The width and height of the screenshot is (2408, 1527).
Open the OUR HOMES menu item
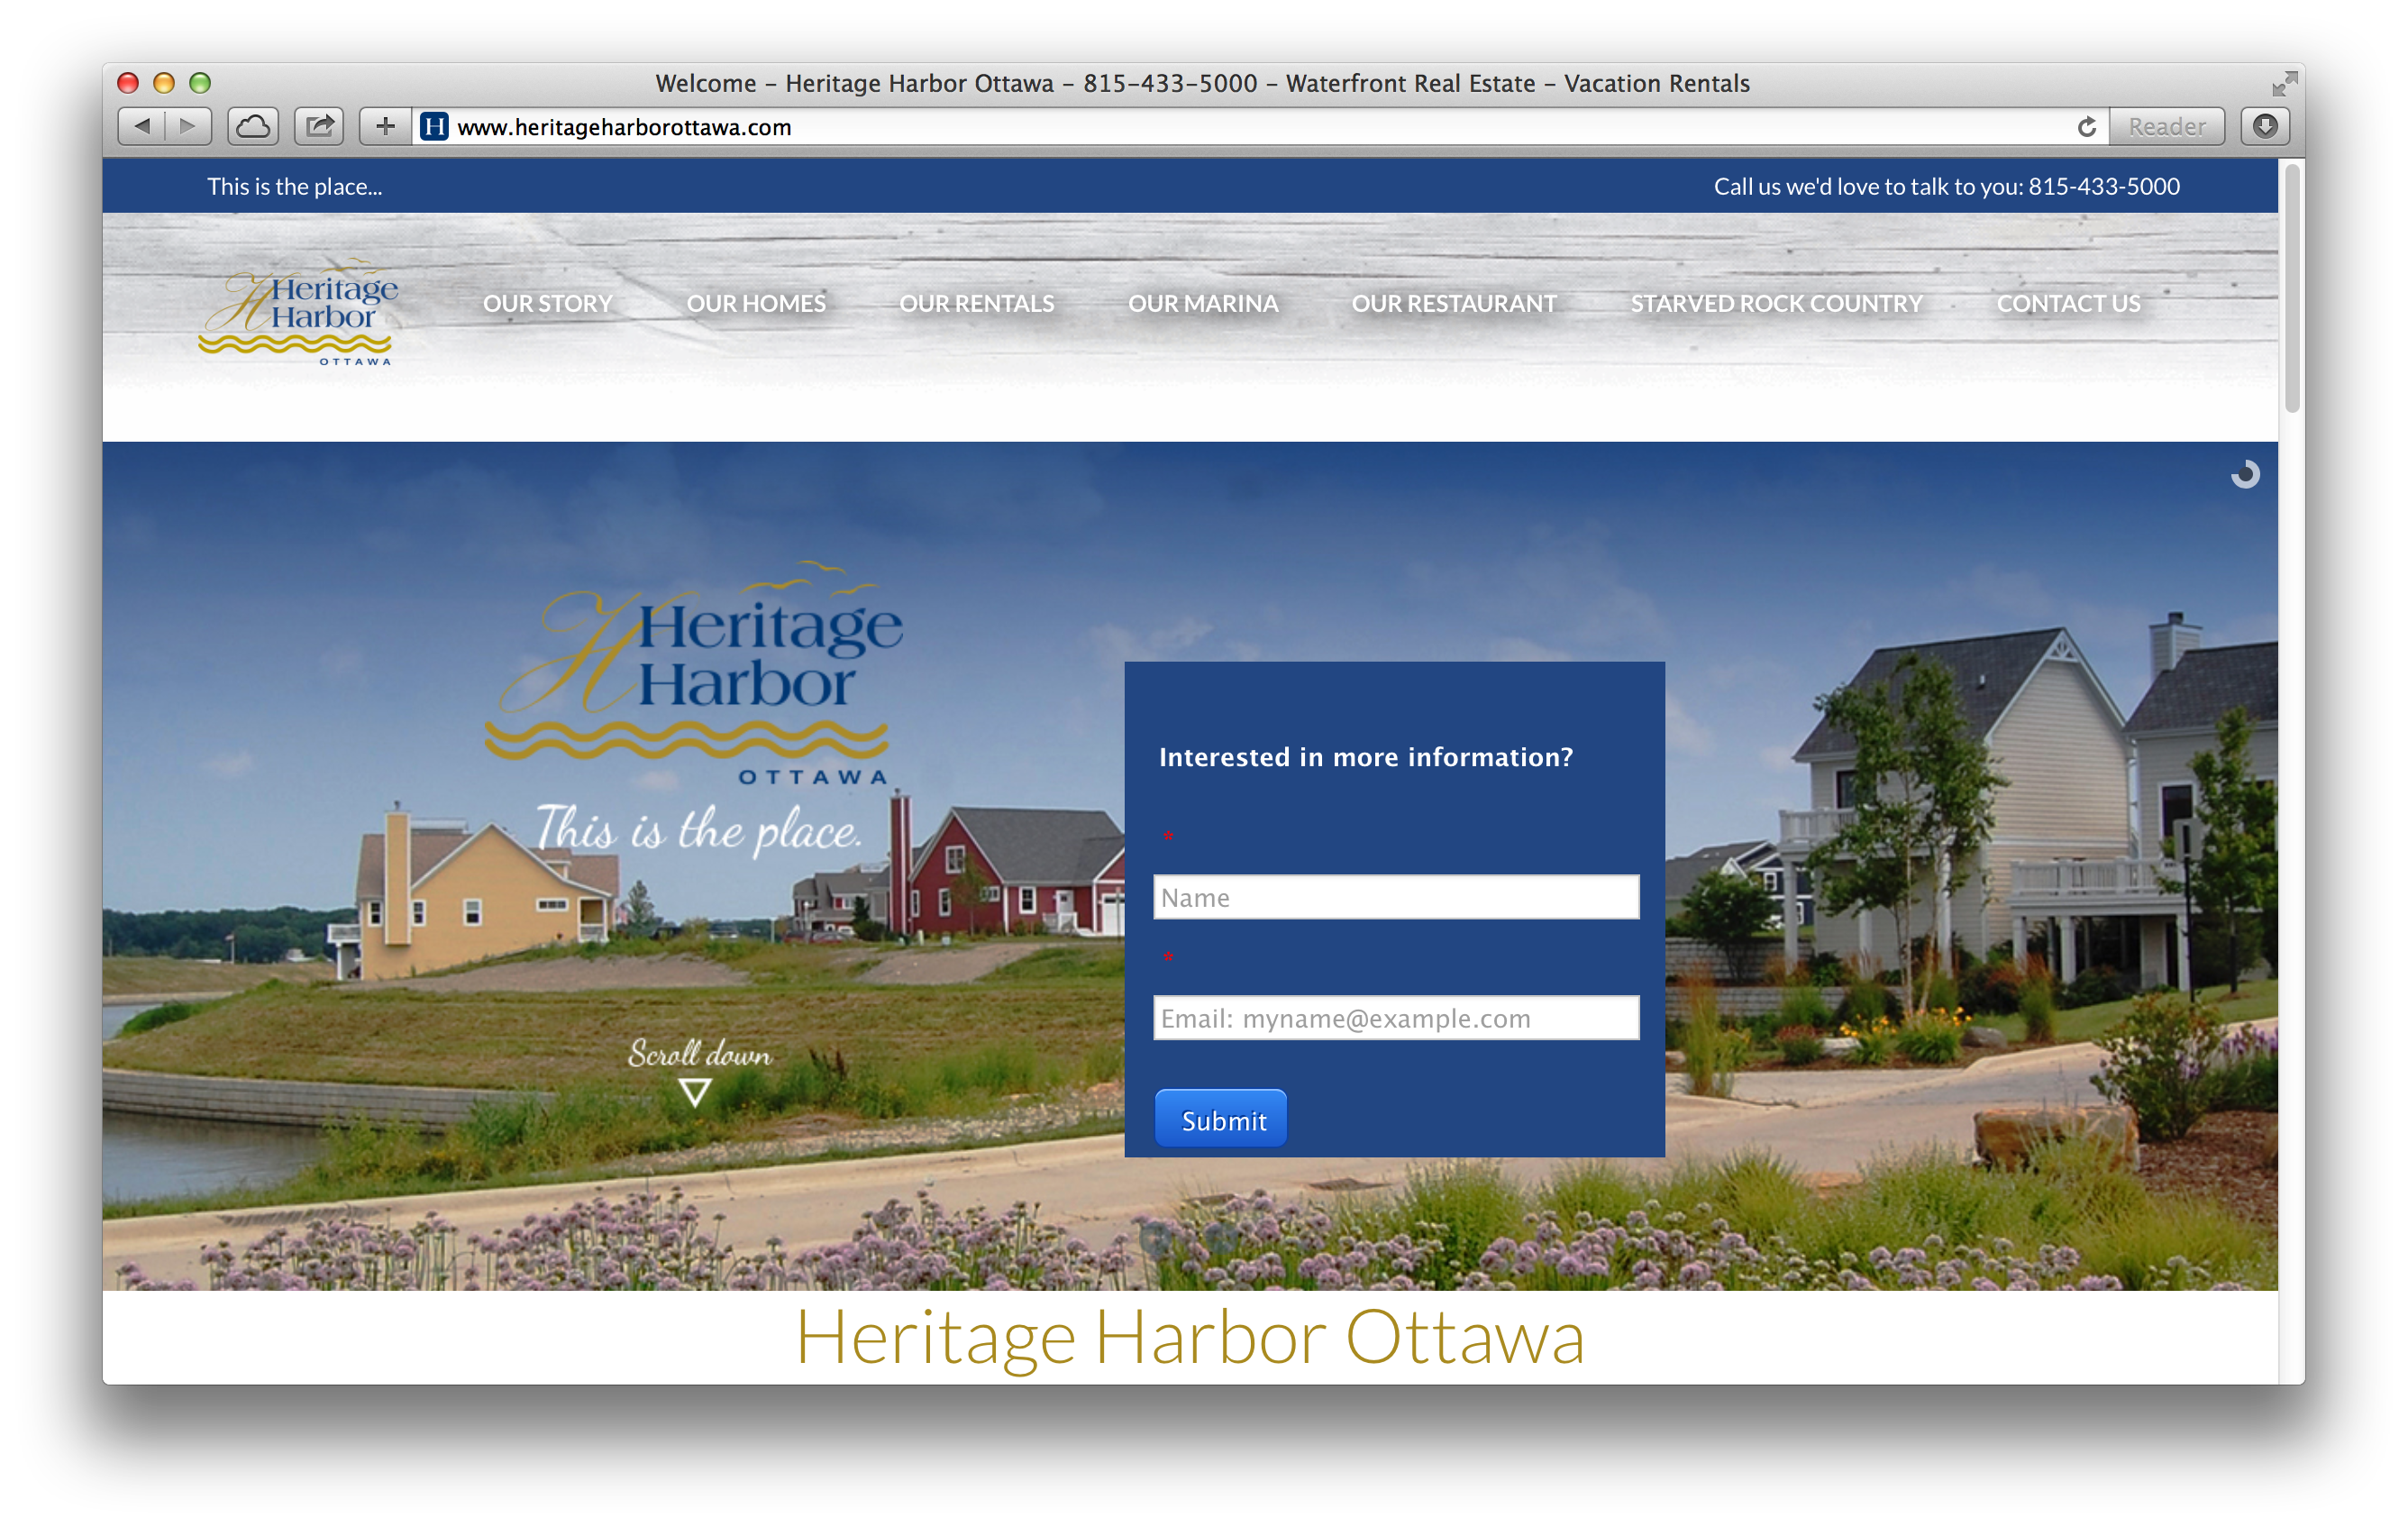756,303
